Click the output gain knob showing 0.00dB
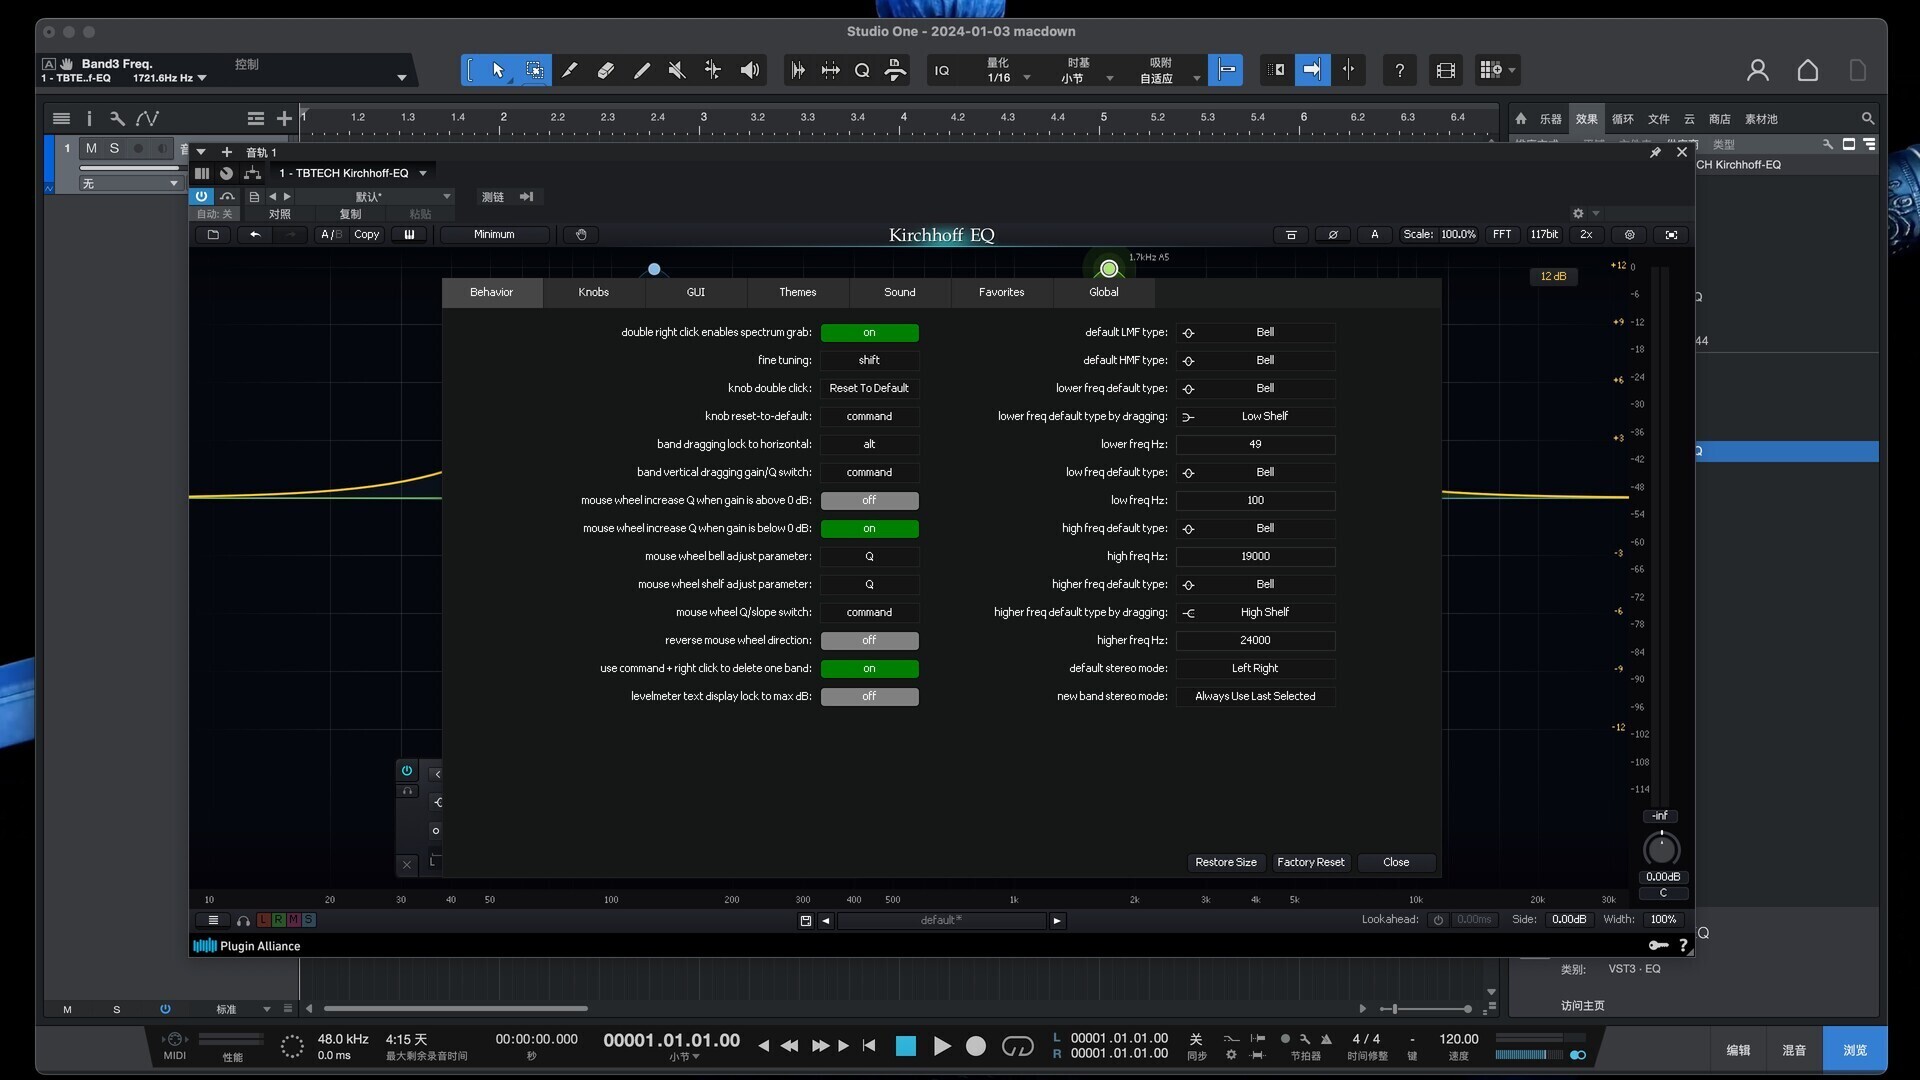 (x=1662, y=850)
